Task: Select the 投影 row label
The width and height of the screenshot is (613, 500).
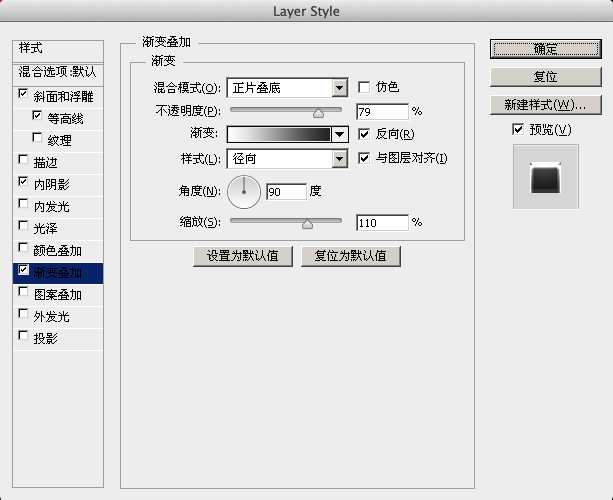Action: click(45, 339)
